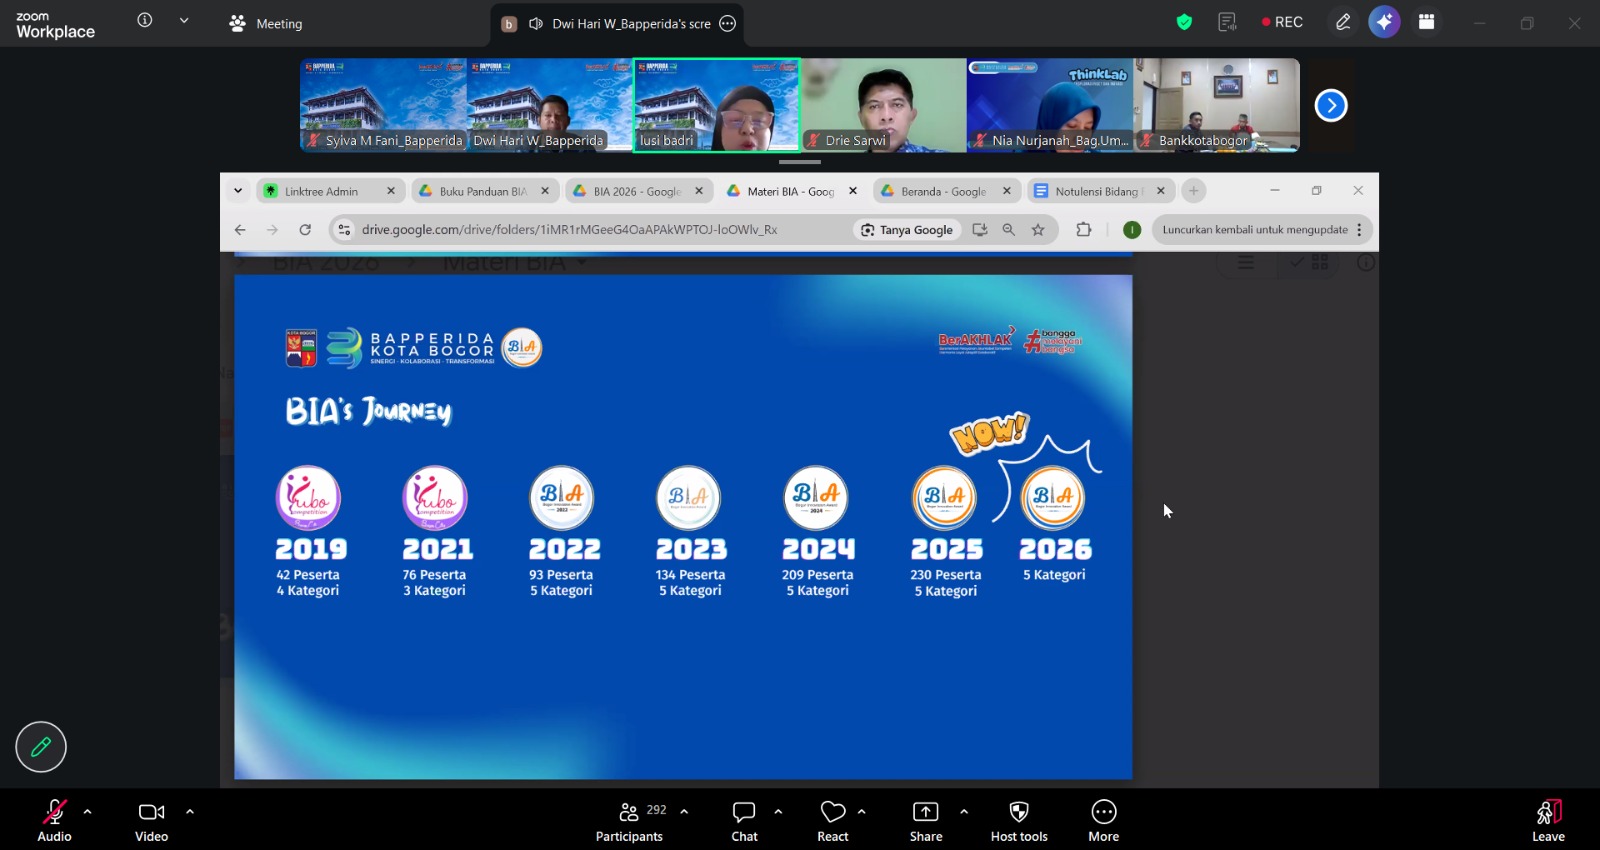Close the Beranda tab

pyautogui.click(x=1007, y=191)
